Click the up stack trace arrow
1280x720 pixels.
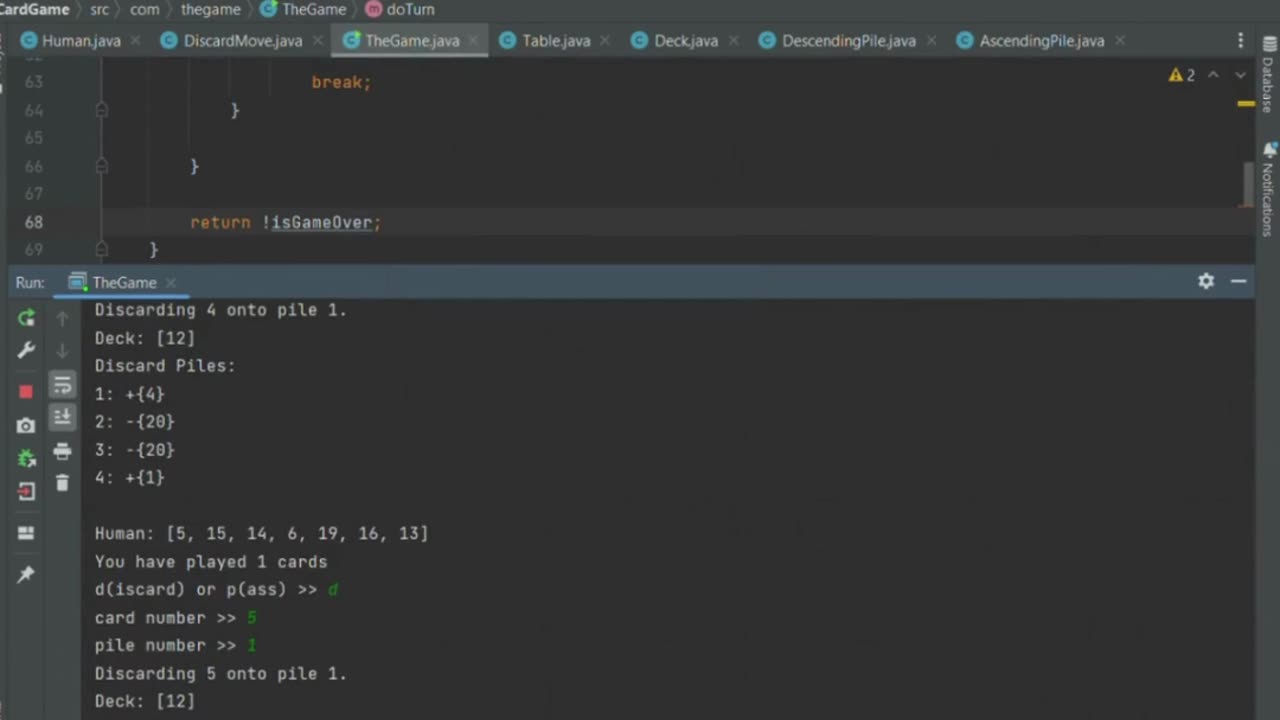62,318
